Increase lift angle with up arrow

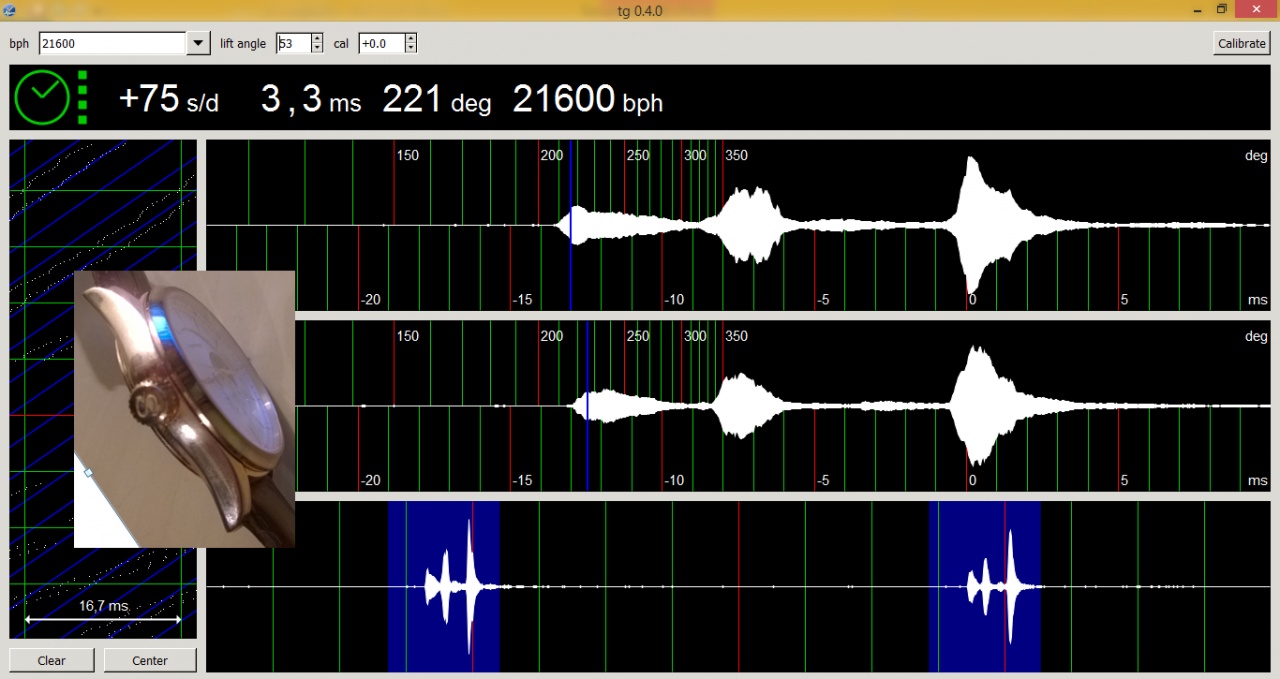pyautogui.click(x=317, y=39)
